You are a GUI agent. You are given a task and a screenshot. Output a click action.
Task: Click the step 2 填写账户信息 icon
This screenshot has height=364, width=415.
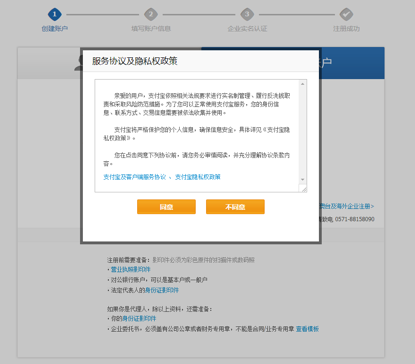tap(151, 14)
